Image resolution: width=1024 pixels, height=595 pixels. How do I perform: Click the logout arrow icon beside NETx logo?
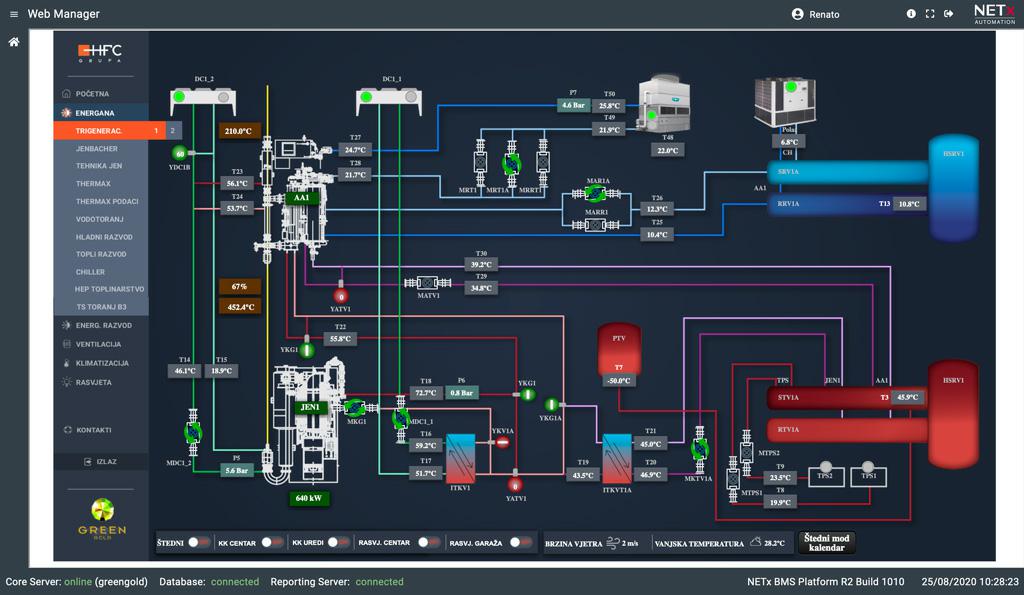(x=948, y=14)
